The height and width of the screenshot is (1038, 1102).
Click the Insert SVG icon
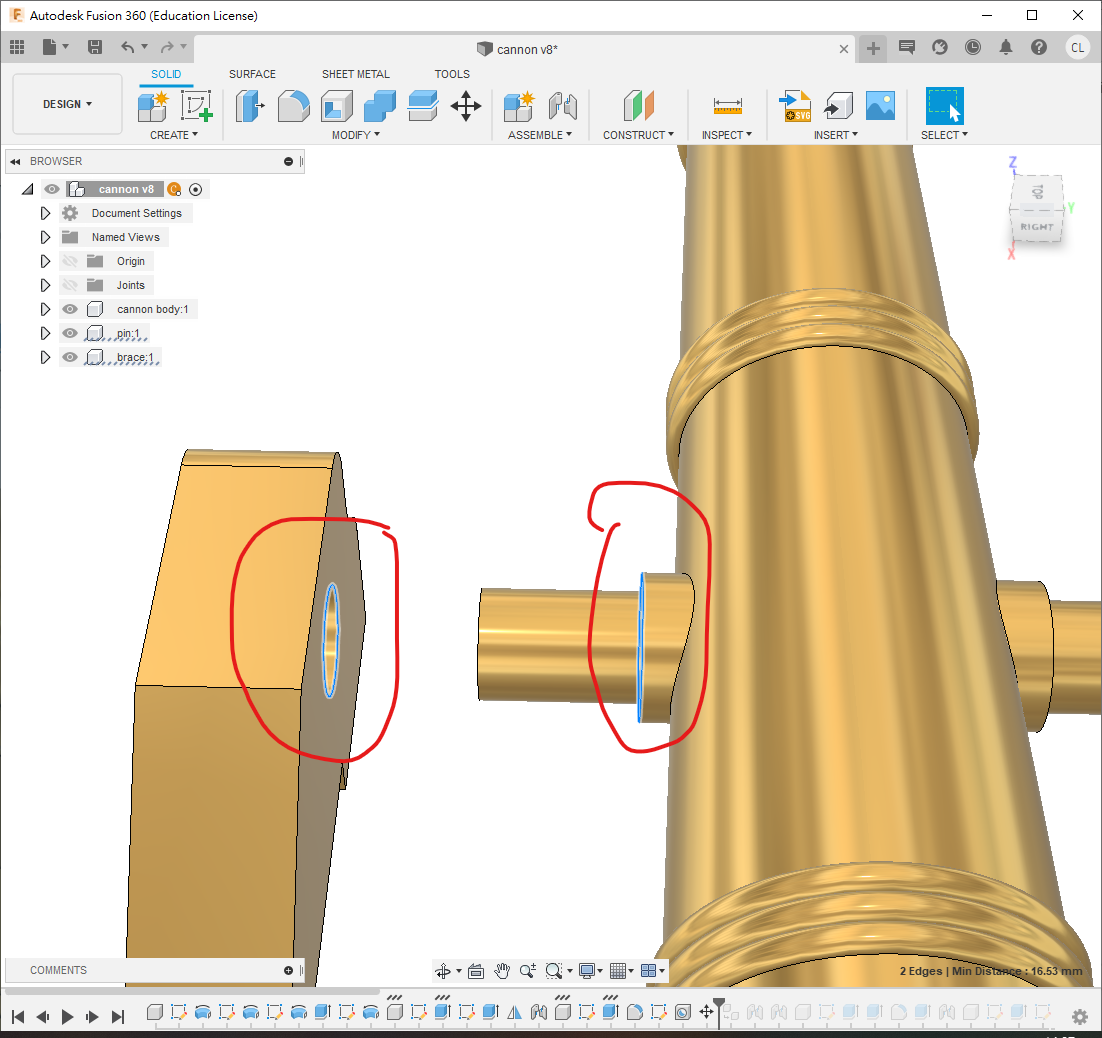(796, 105)
